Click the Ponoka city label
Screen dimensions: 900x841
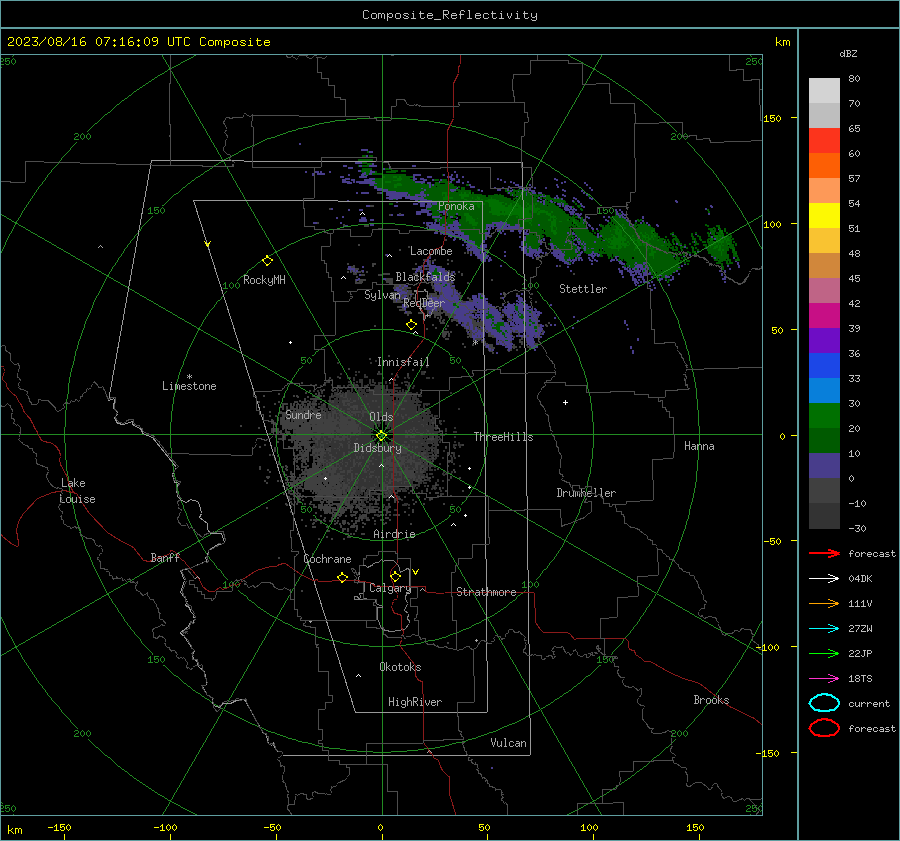[456, 206]
